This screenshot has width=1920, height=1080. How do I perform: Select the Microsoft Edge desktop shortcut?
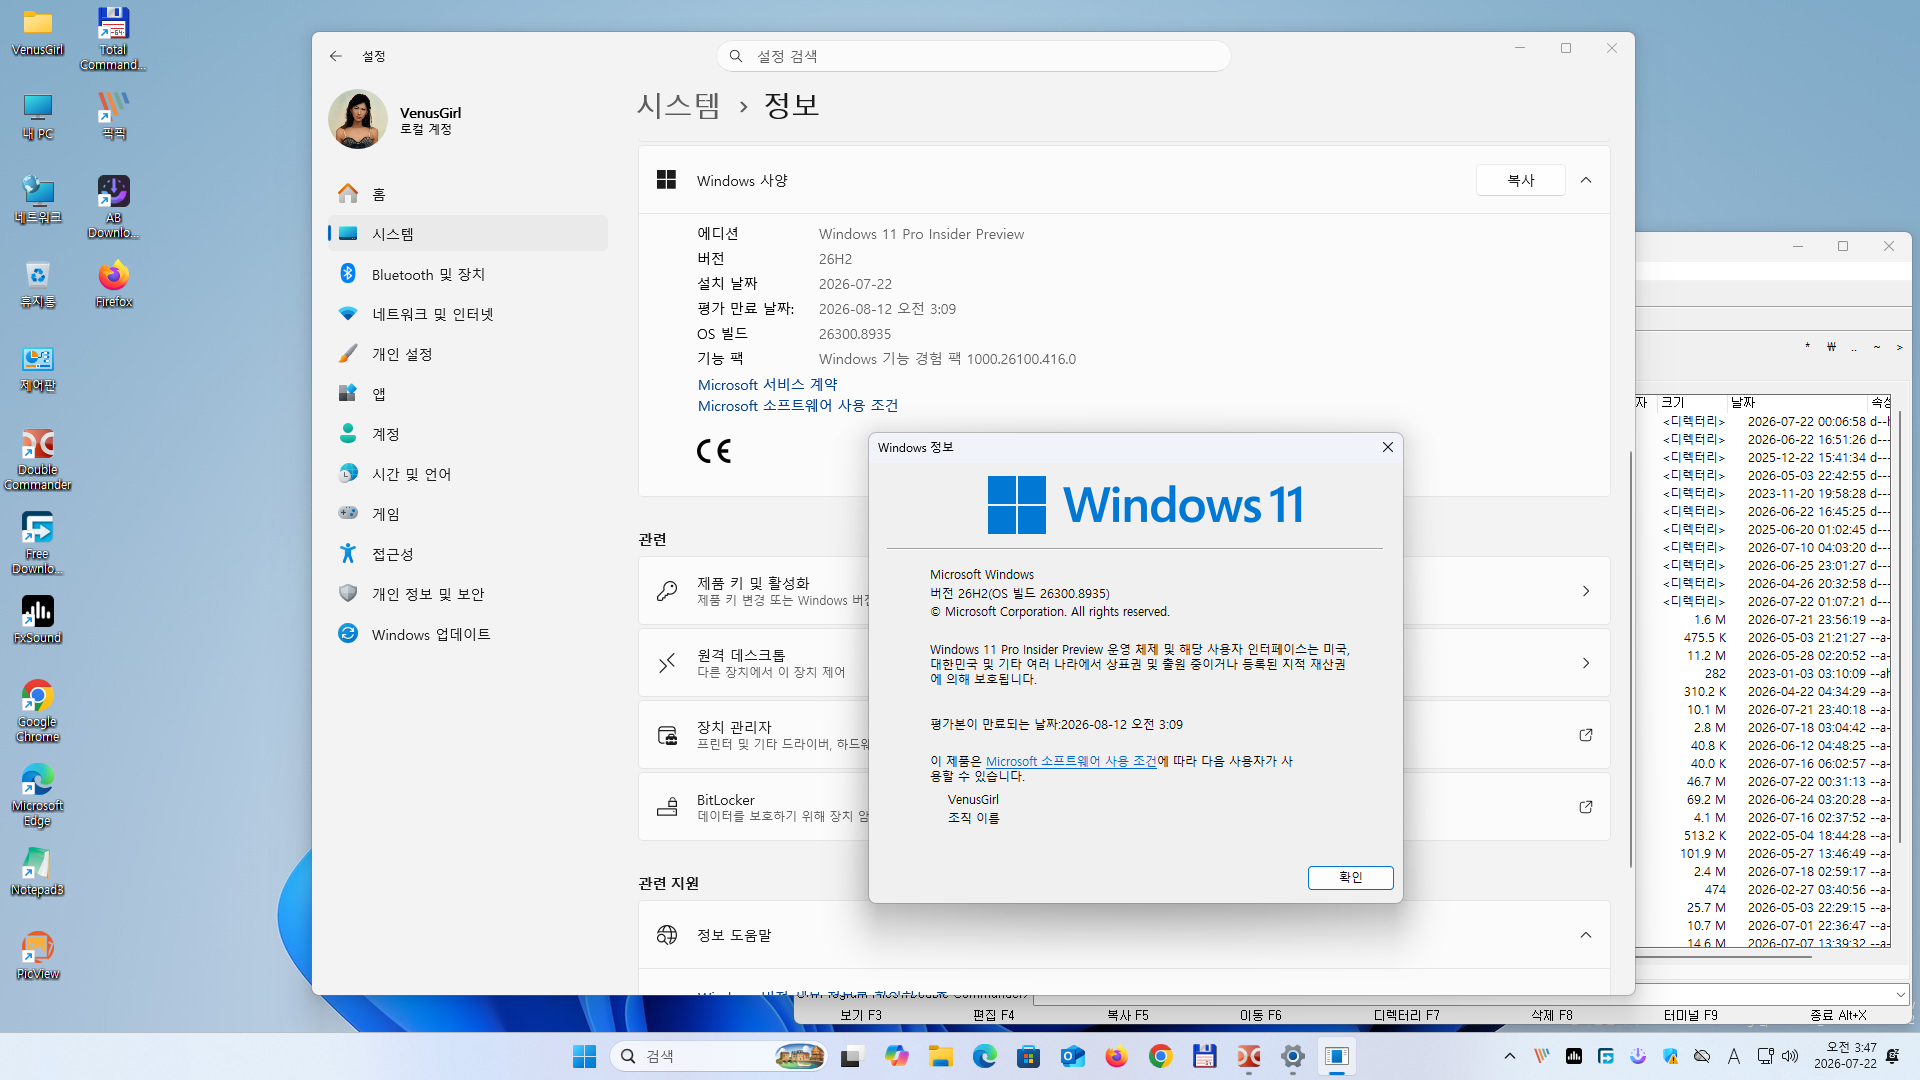(38, 795)
